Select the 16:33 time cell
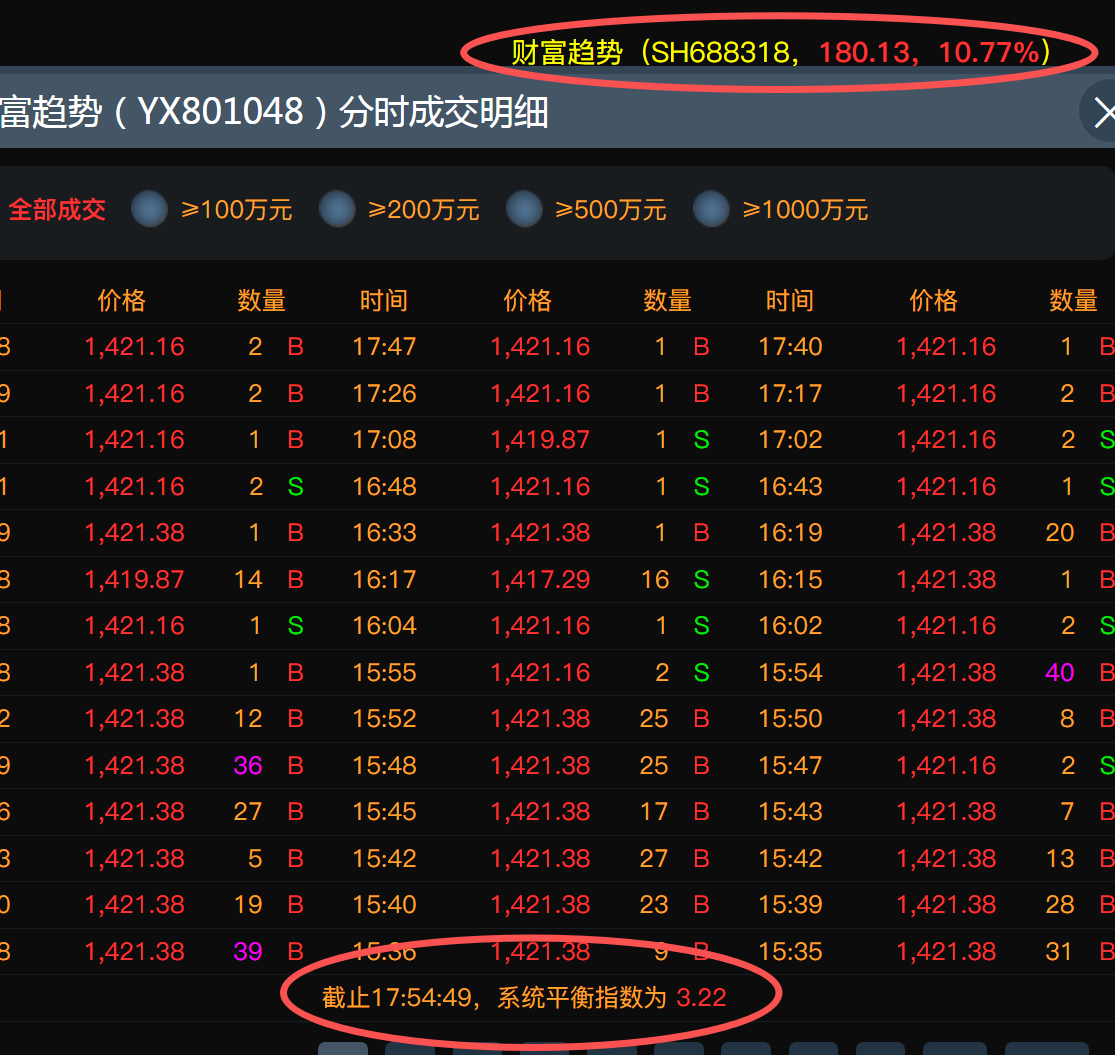This screenshot has height=1055, width=1115. [385, 532]
